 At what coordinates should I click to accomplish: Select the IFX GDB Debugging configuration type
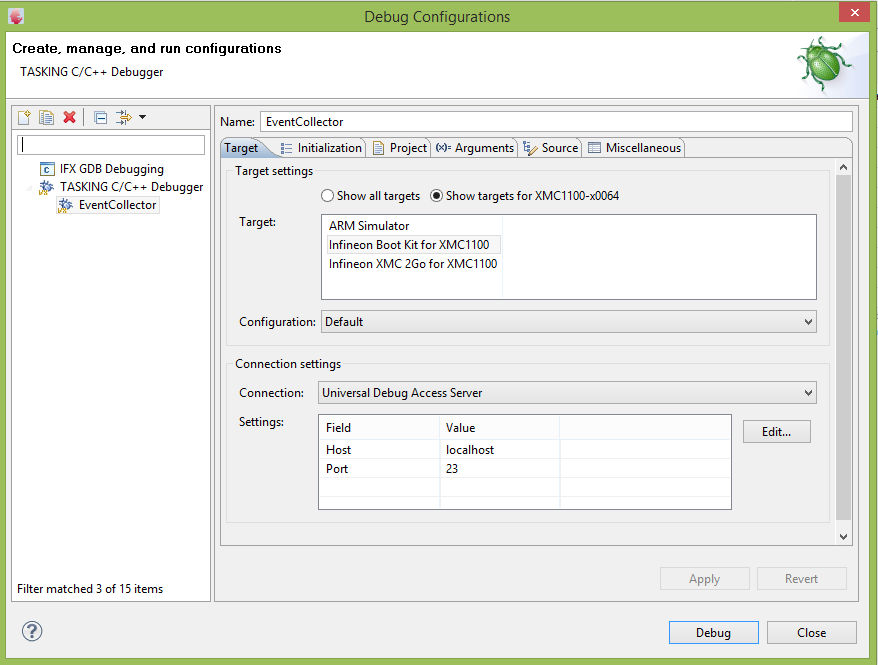pyautogui.click(x=110, y=168)
